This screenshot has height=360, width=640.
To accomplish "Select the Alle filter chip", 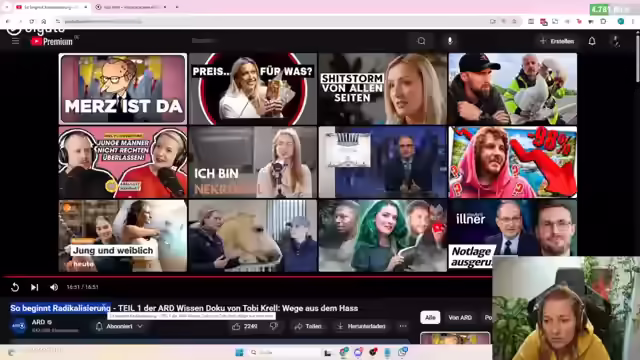I will click(430, 318).
